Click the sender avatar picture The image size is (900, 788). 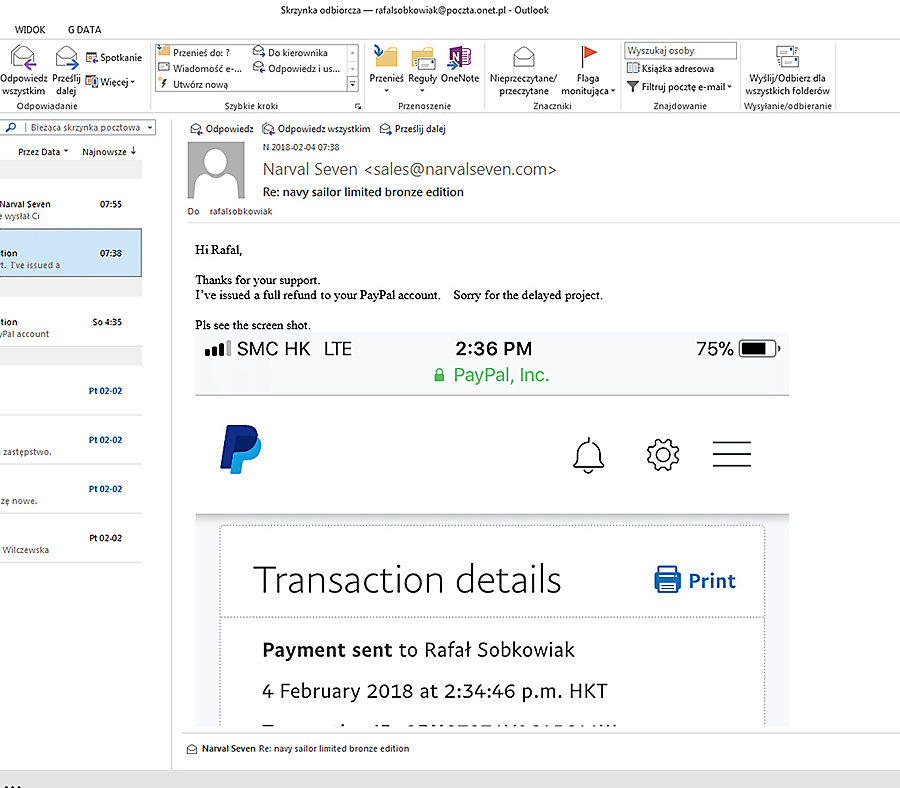[x=216, y=171]
